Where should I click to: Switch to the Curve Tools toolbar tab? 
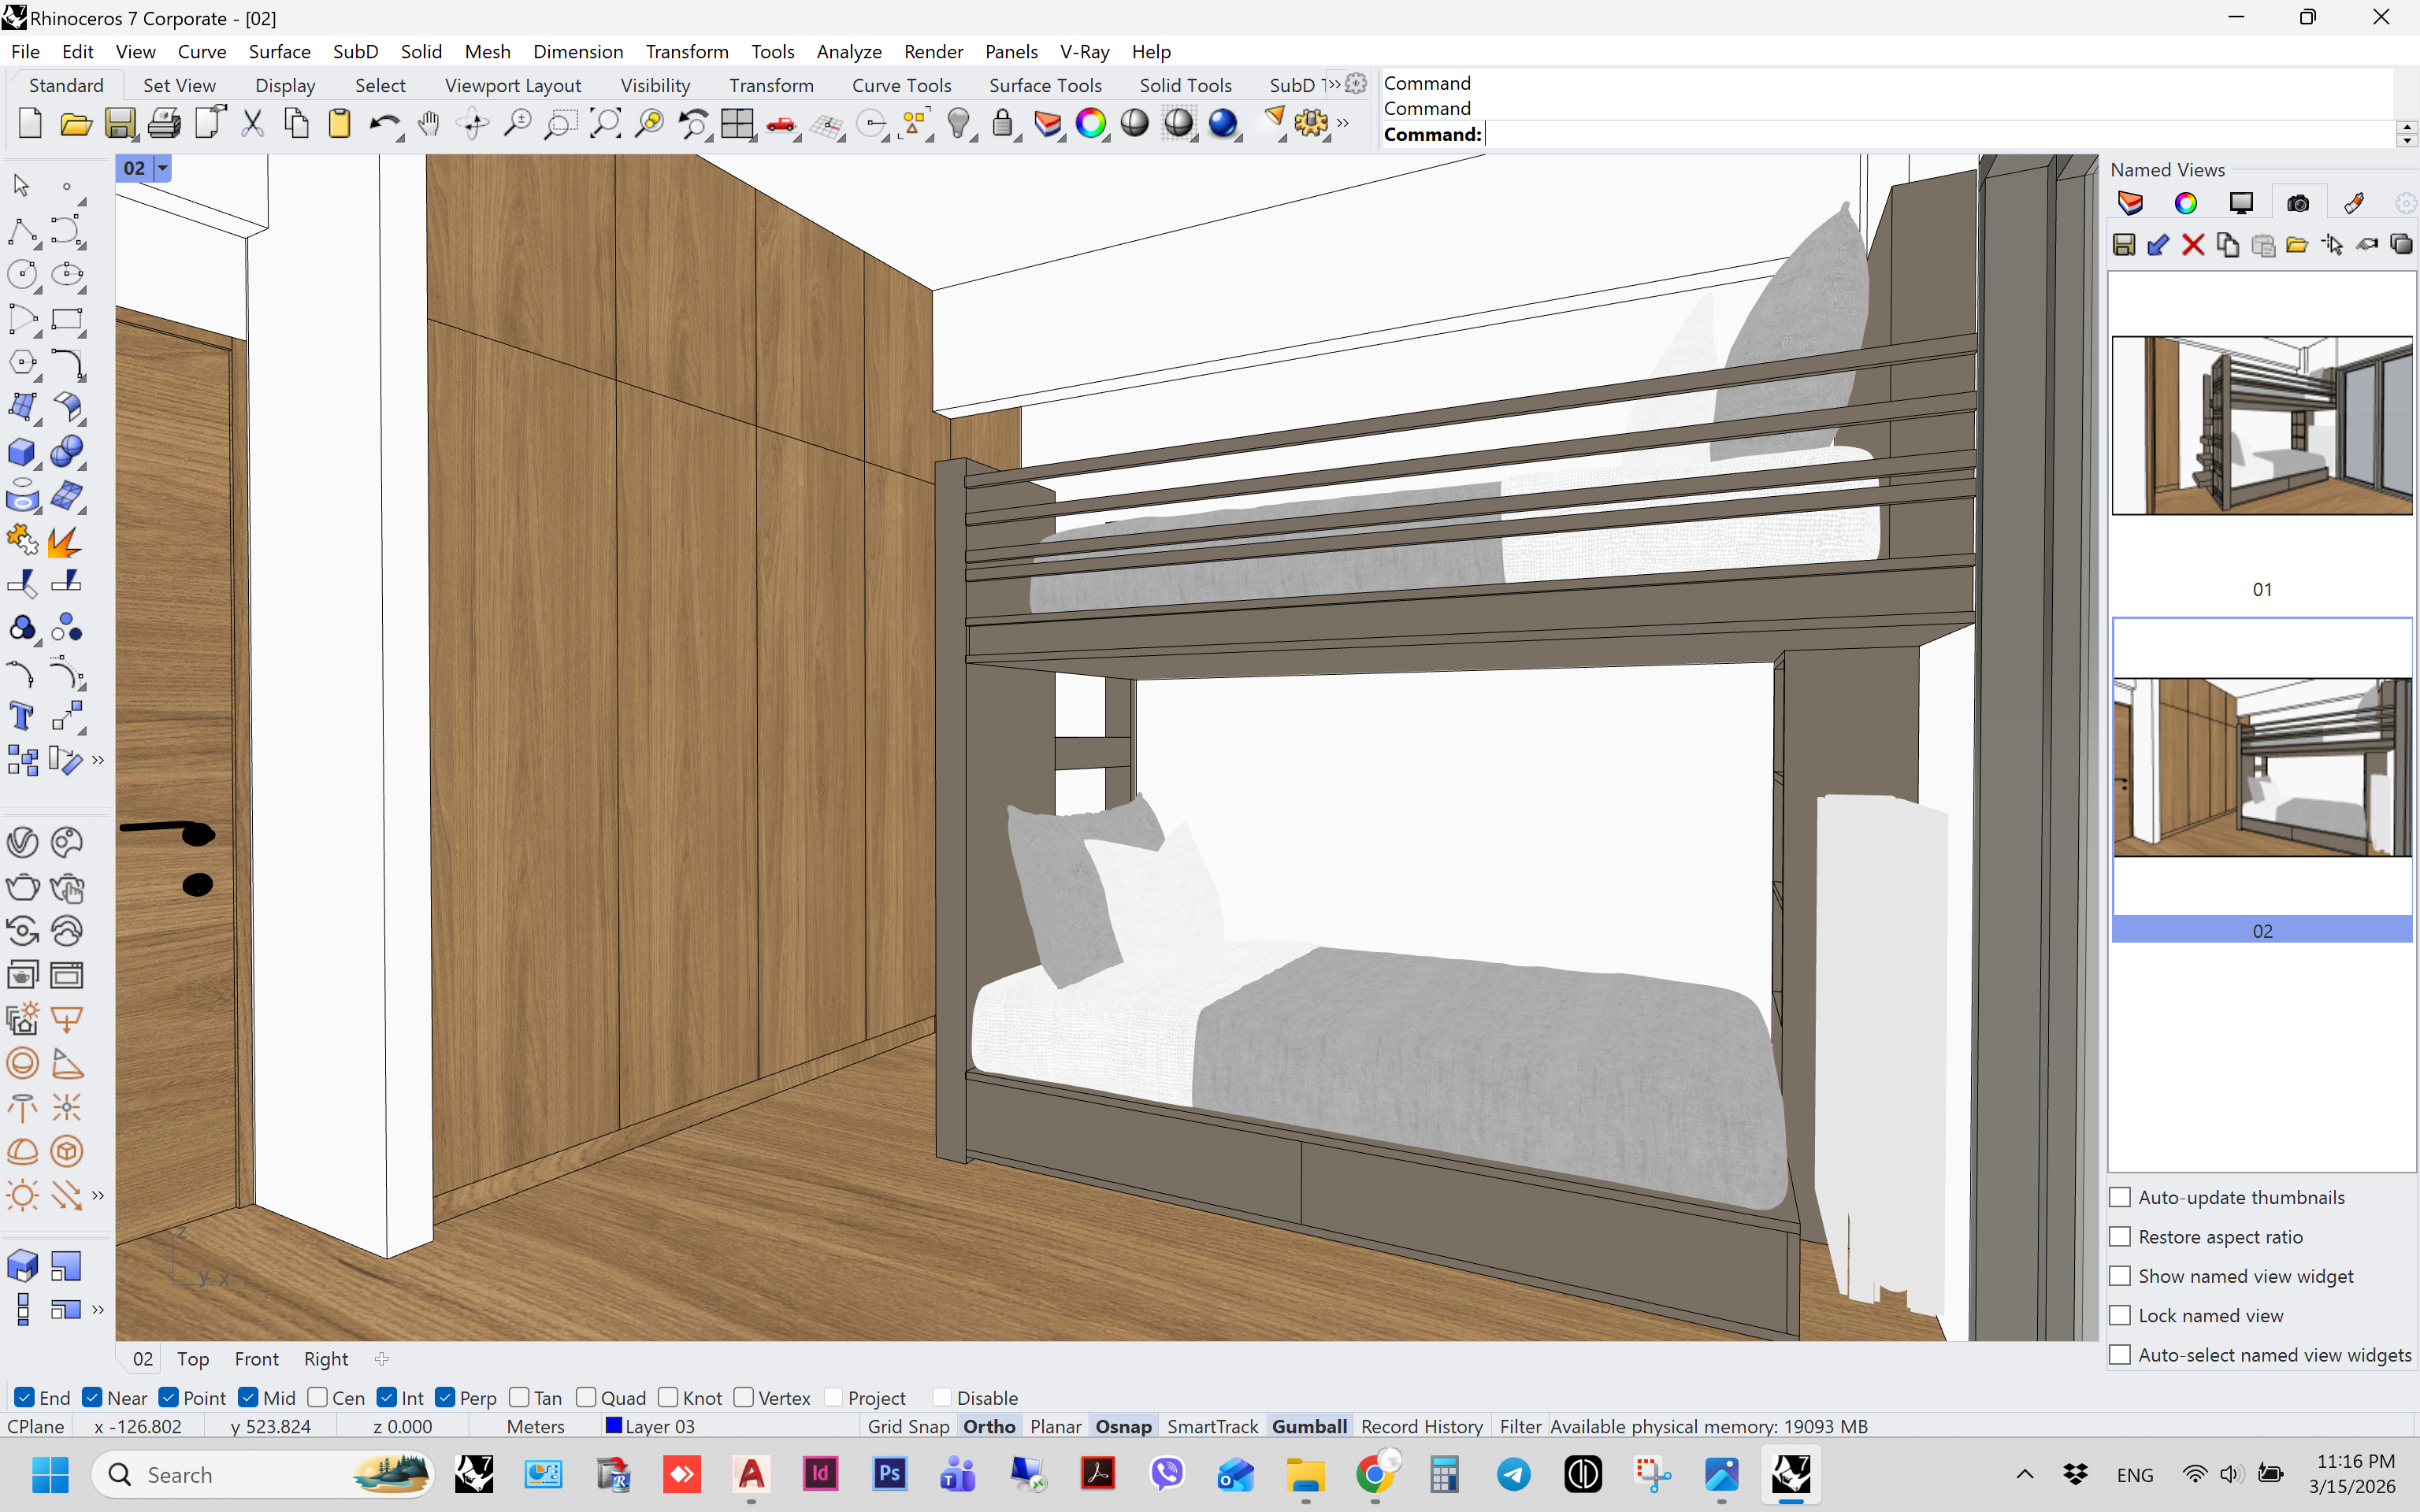pyautogui.click(x=901, y=85)
